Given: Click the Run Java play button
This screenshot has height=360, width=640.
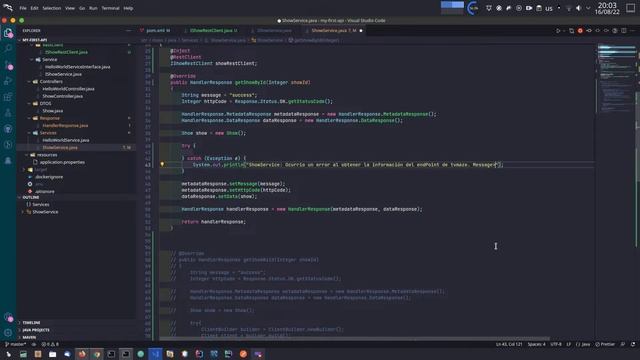Looking at the screenshot, I should click(x=558, y=31).
